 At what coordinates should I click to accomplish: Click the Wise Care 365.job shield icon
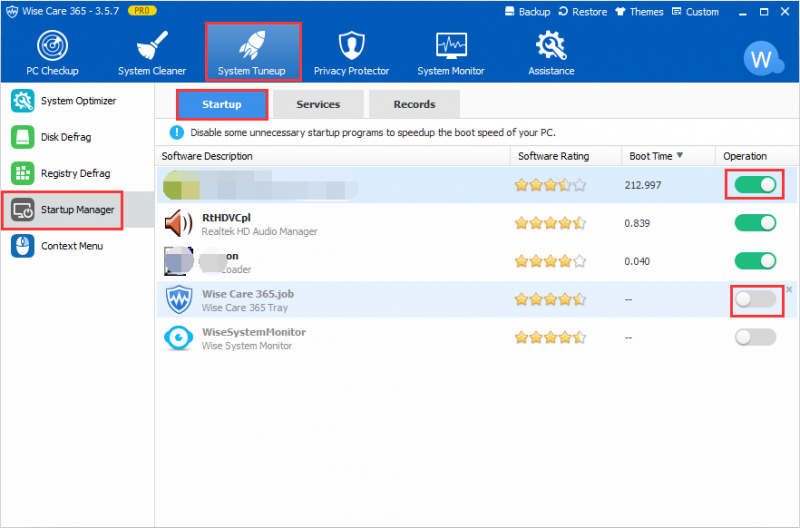(179, 299)
